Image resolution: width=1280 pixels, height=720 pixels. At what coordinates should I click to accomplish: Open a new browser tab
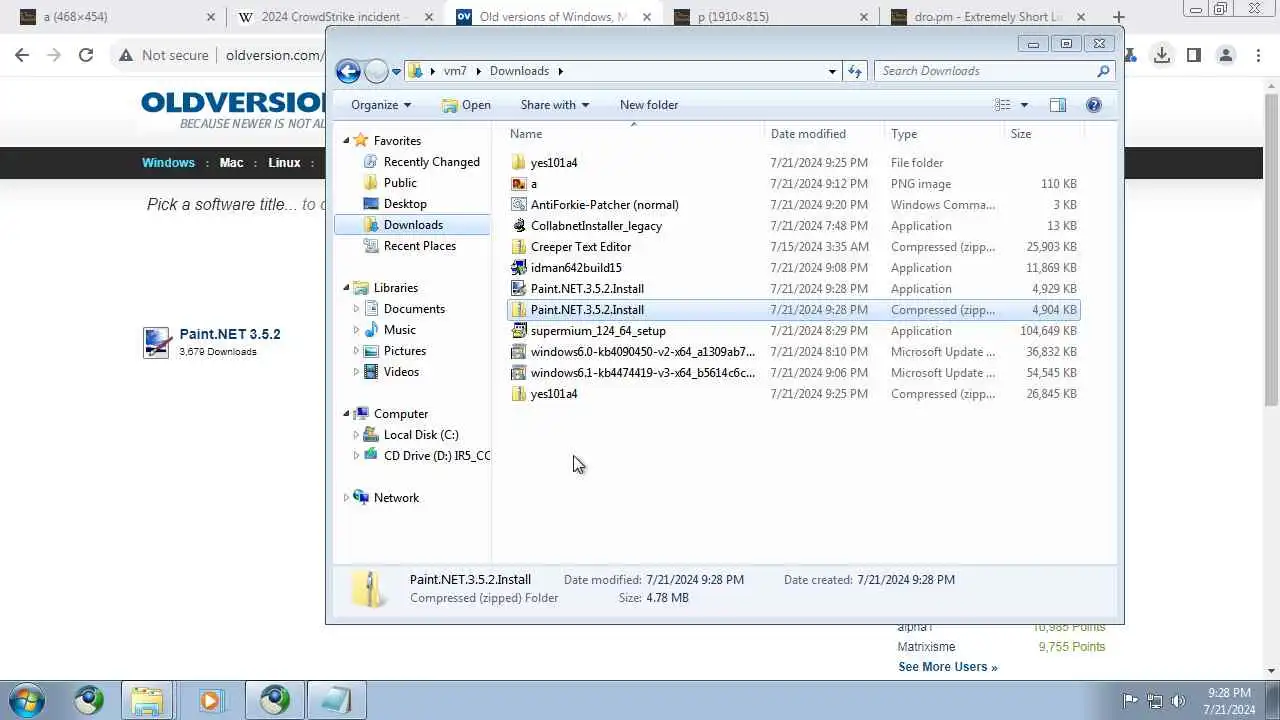click(x=1118, y=17)
